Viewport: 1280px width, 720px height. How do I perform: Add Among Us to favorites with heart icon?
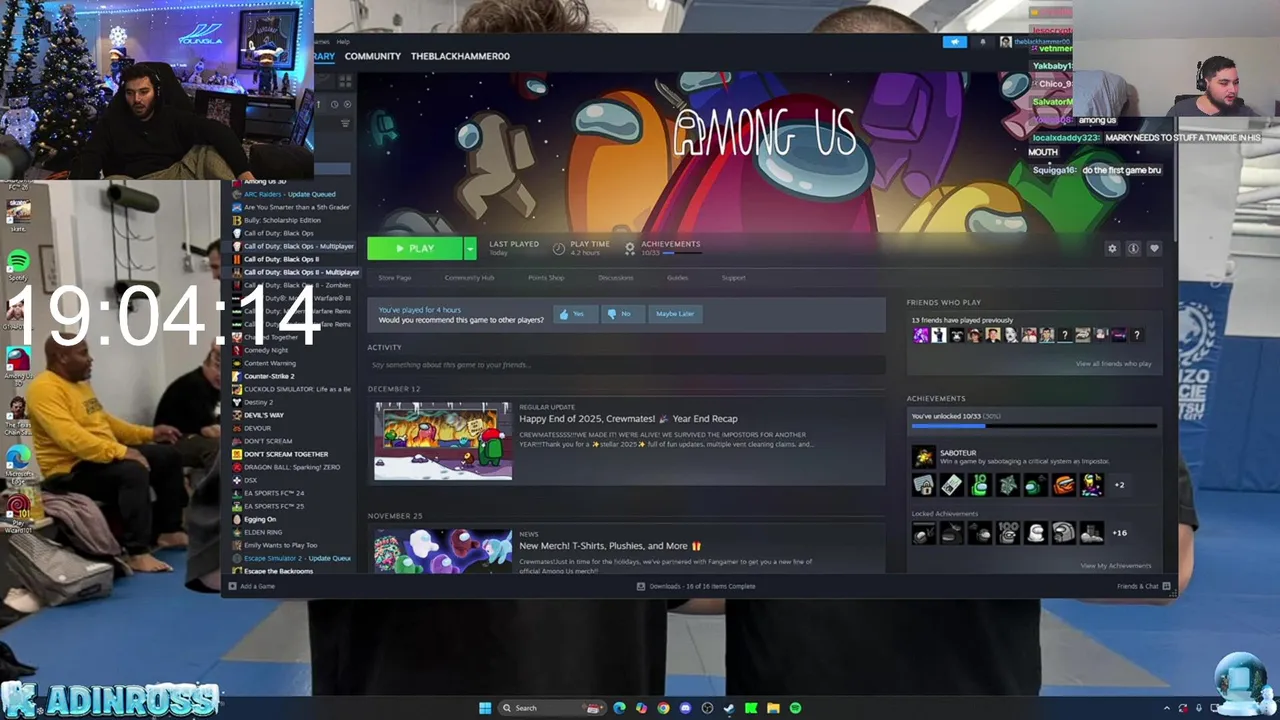(1154, 248)
